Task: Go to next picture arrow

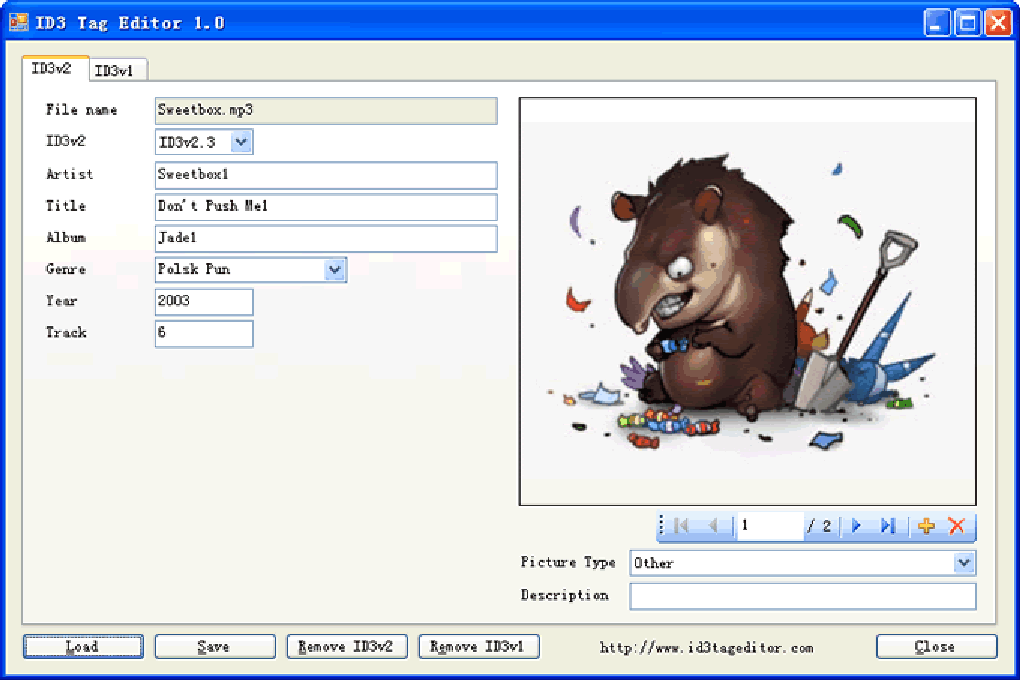Action: tap(856, 526)
